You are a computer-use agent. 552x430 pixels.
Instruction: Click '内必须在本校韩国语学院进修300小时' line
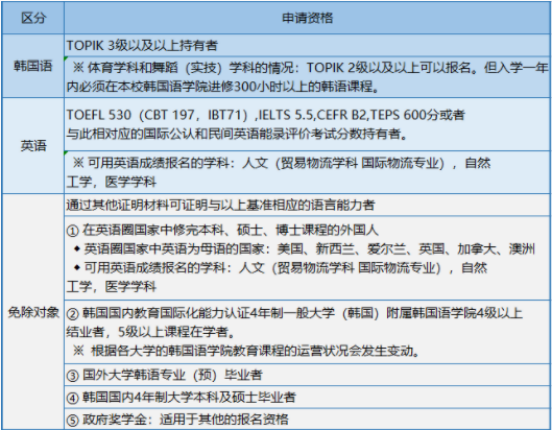click(223, 86)
